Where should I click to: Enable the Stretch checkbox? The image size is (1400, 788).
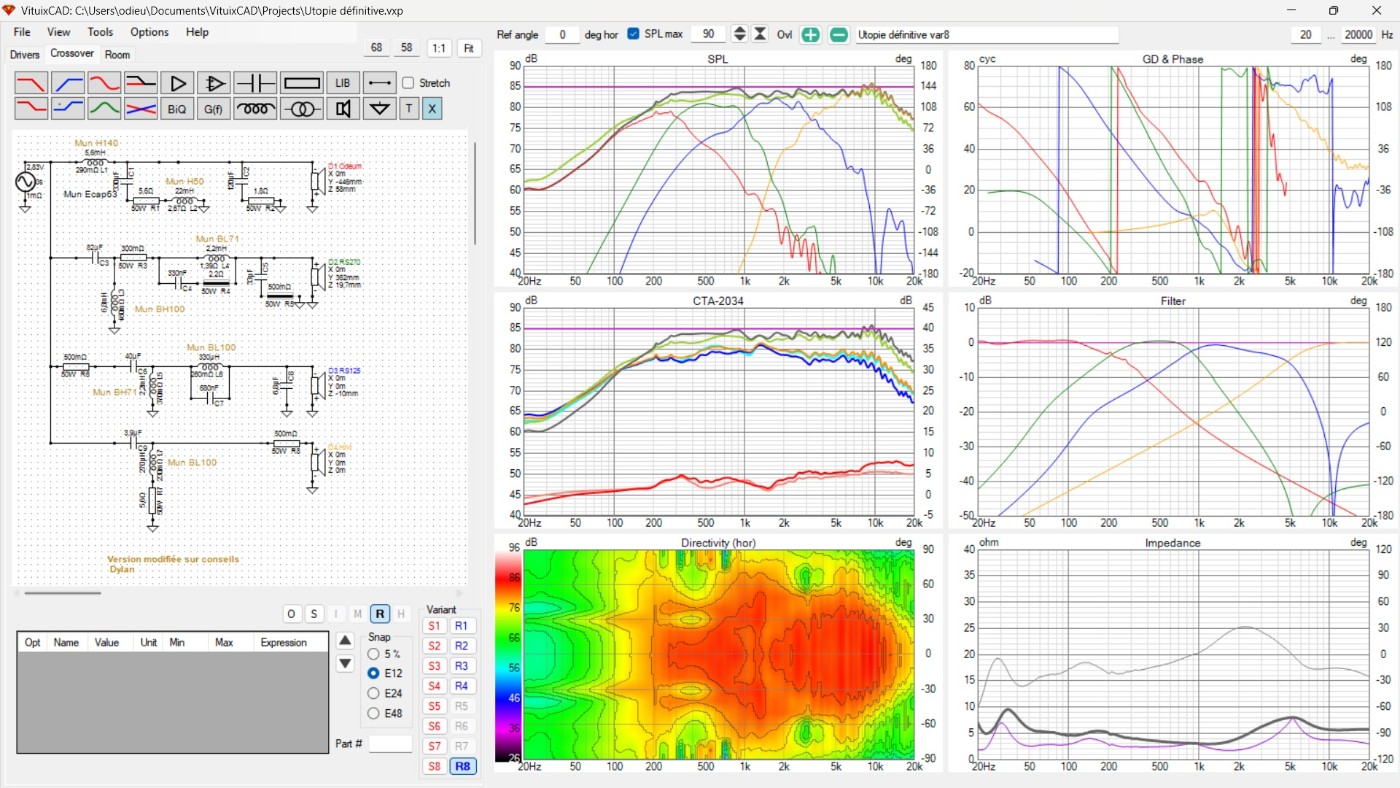[x=408, y=83]
